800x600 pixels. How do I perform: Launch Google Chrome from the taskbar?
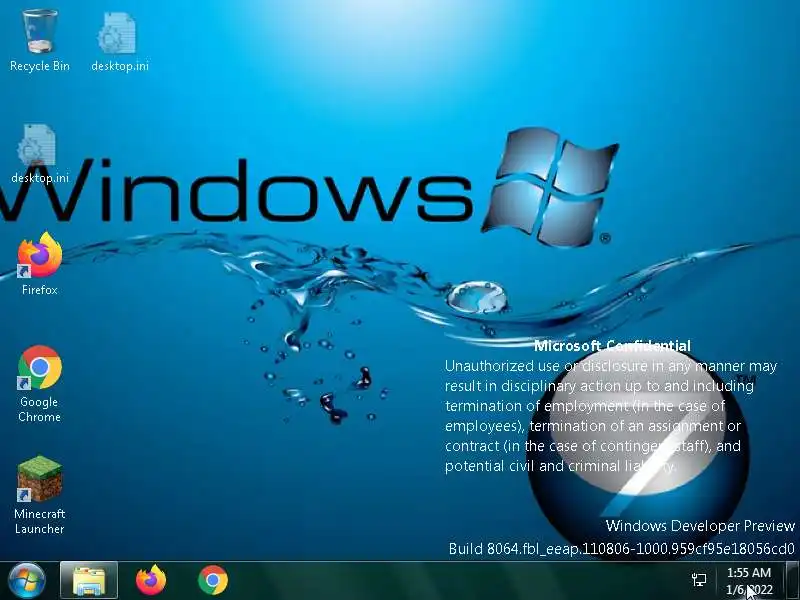213,581
